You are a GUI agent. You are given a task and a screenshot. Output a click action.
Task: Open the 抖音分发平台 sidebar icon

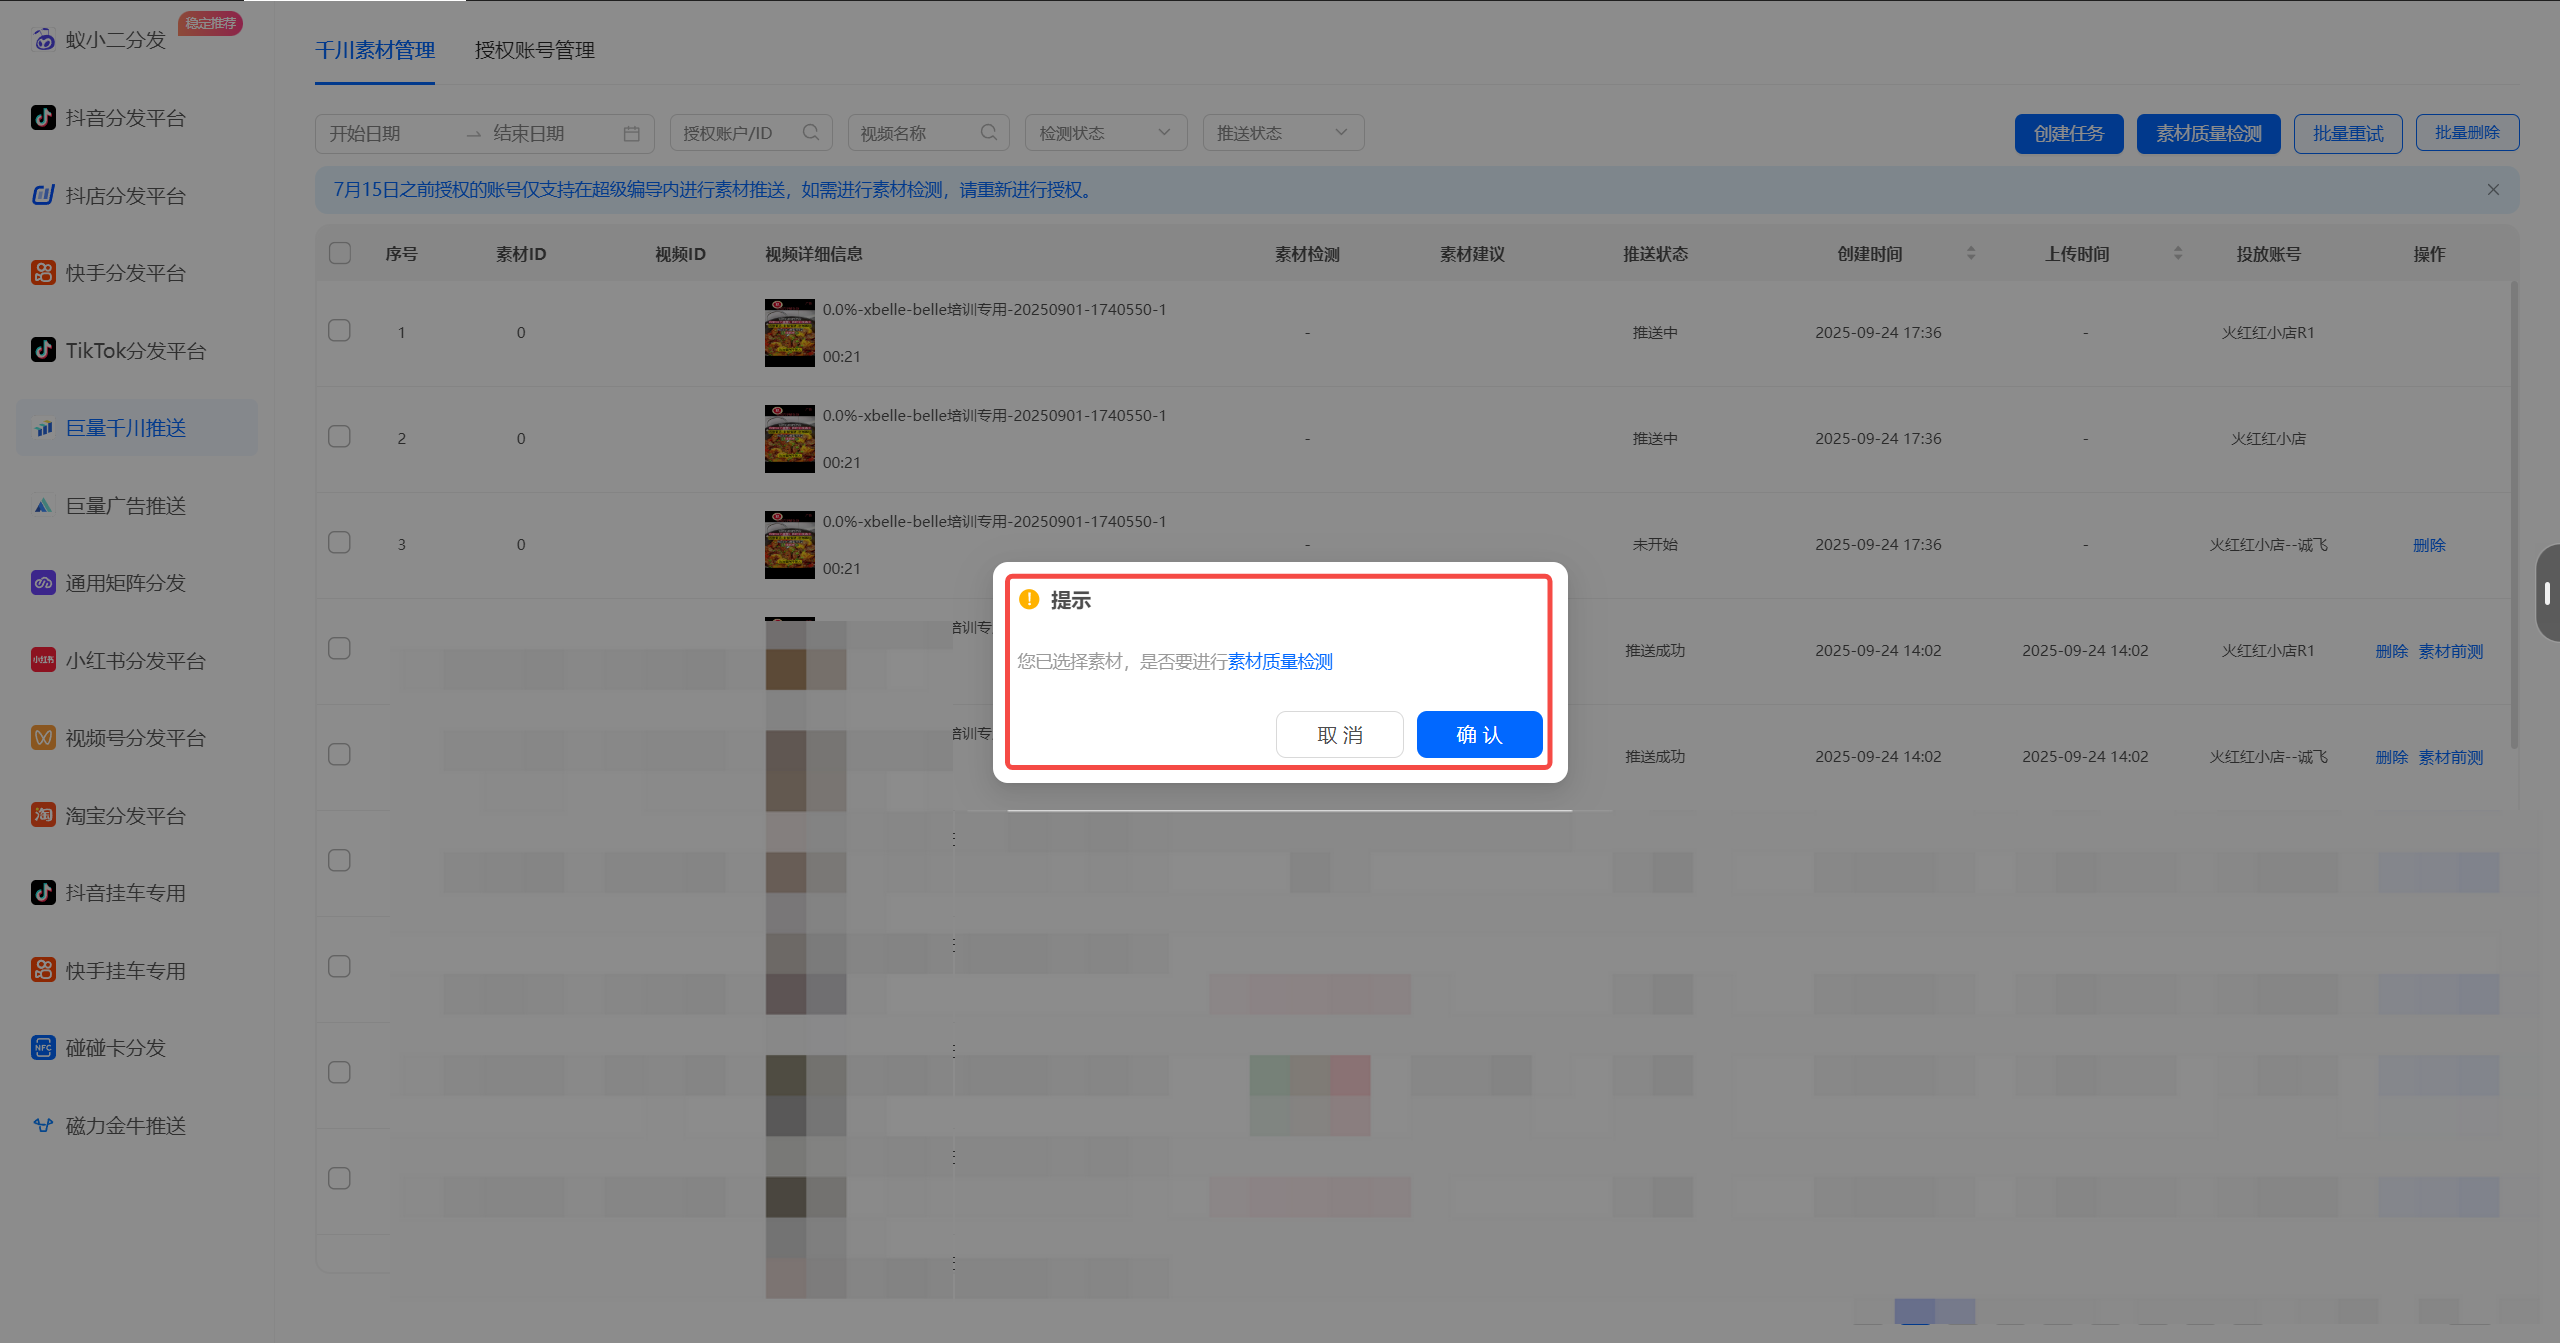[43, 118]
